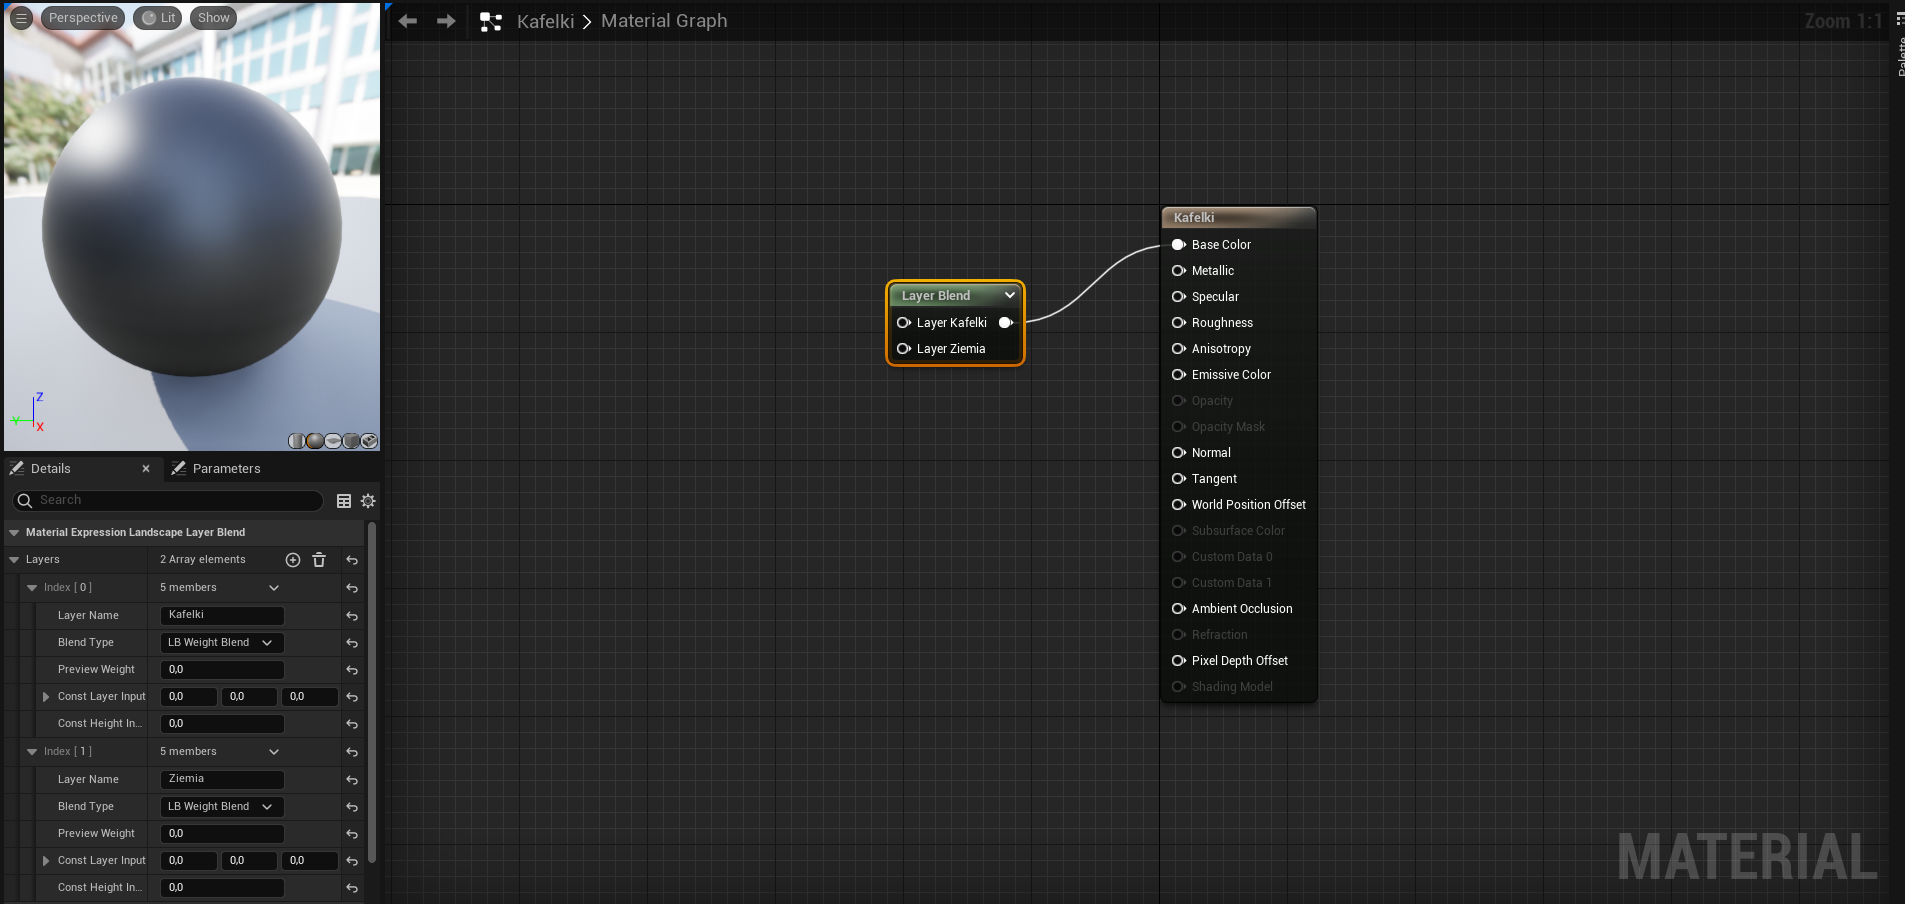Click the Kafelki breadcrumb in the graph header
This screenshot has width=1905, height=904.
point(545,20)
